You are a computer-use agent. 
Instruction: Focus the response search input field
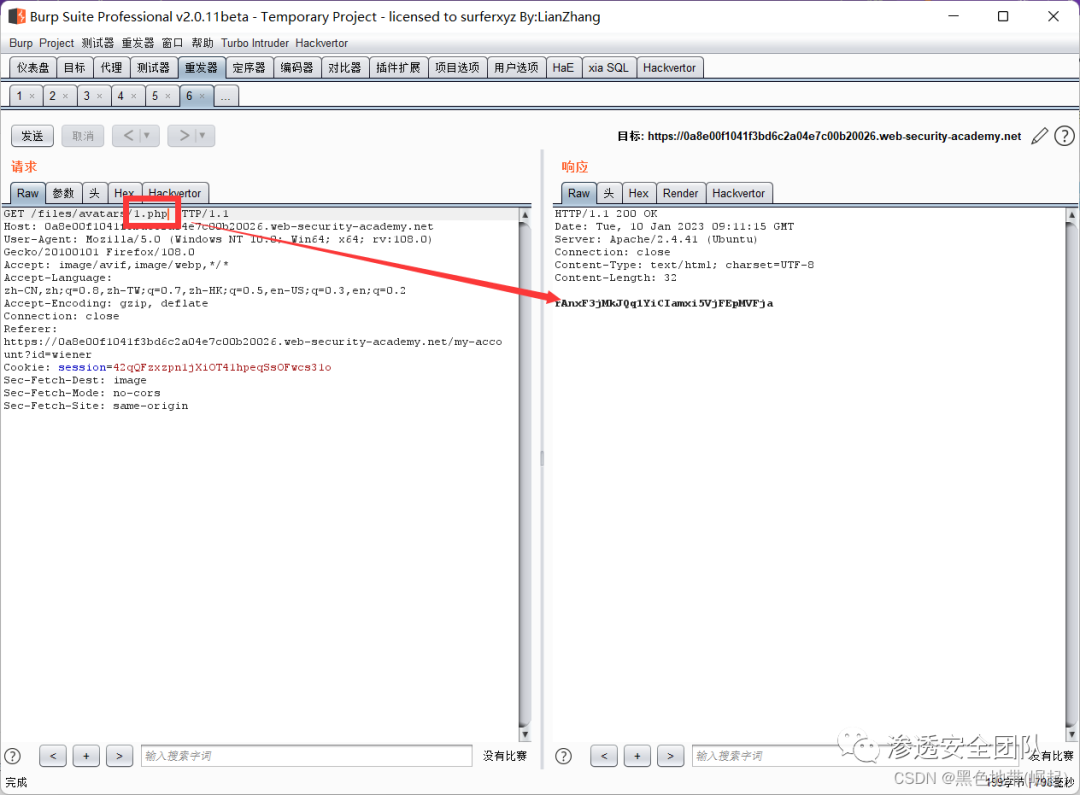[855, 756]
